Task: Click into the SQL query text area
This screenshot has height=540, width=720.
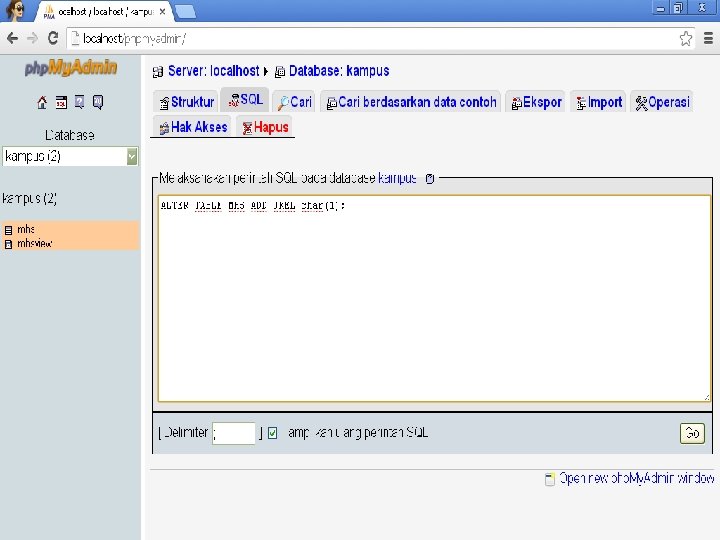Action: 434,298
